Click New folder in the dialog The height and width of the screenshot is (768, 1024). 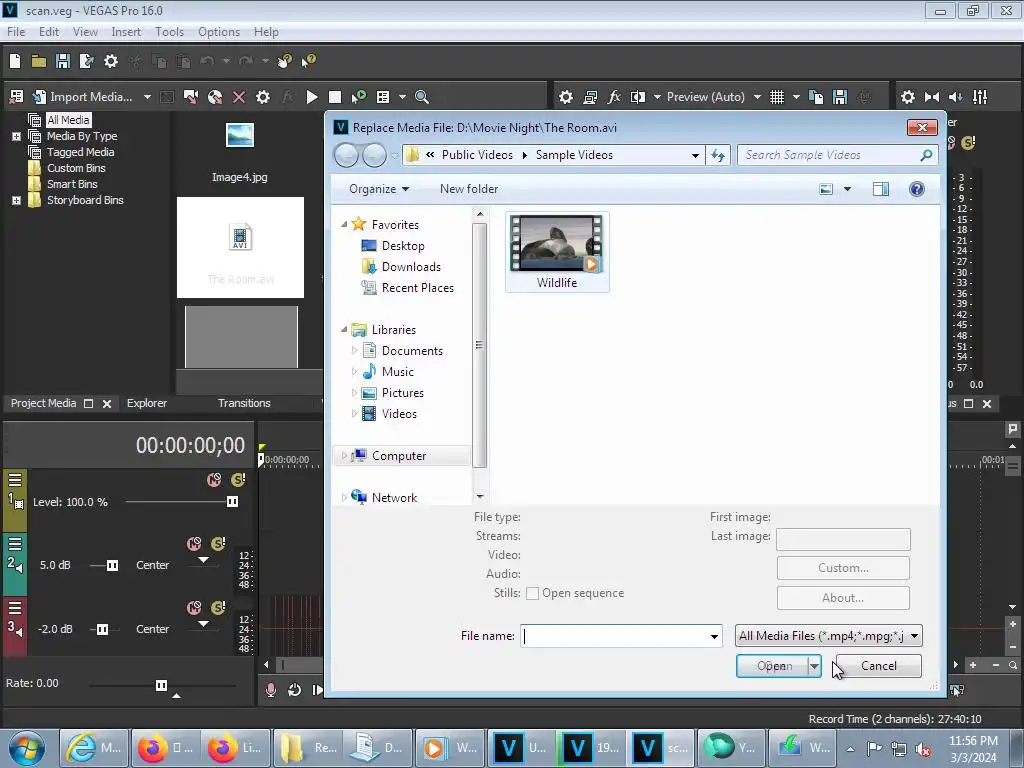[x=469, y=189]
